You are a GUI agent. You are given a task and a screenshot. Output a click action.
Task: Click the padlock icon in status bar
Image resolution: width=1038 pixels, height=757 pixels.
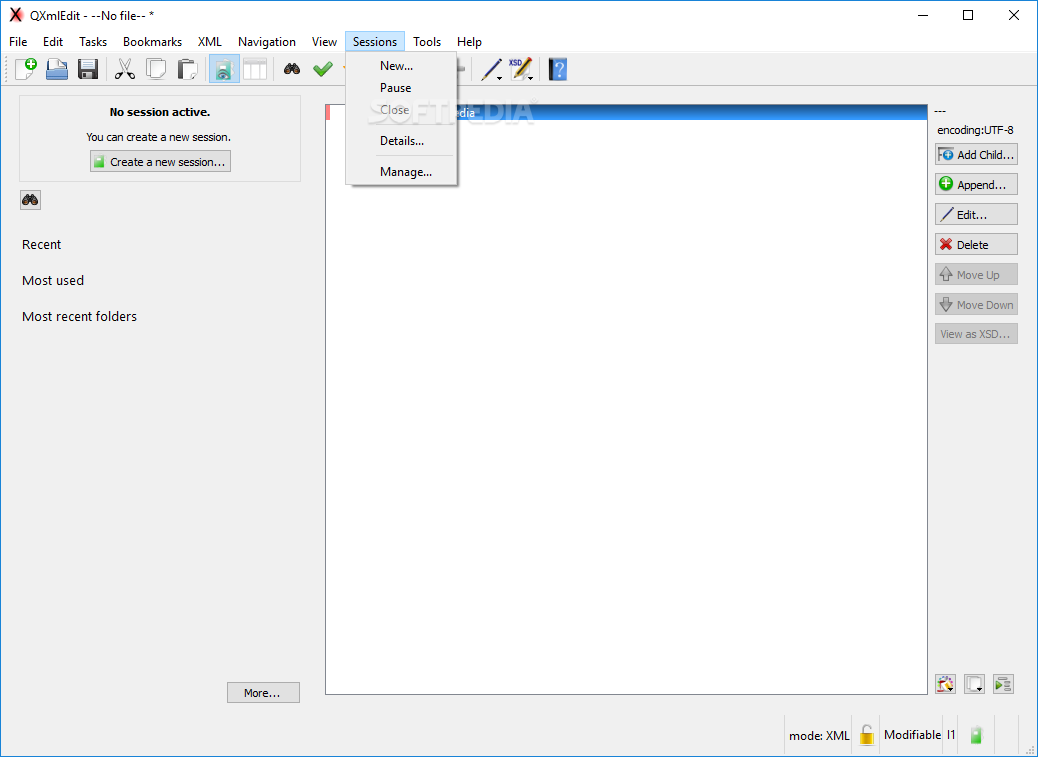click(x=867, y=735)
